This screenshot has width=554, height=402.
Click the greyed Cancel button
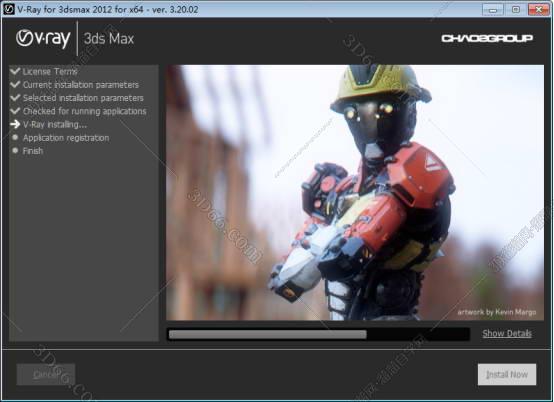click(46, 374)
